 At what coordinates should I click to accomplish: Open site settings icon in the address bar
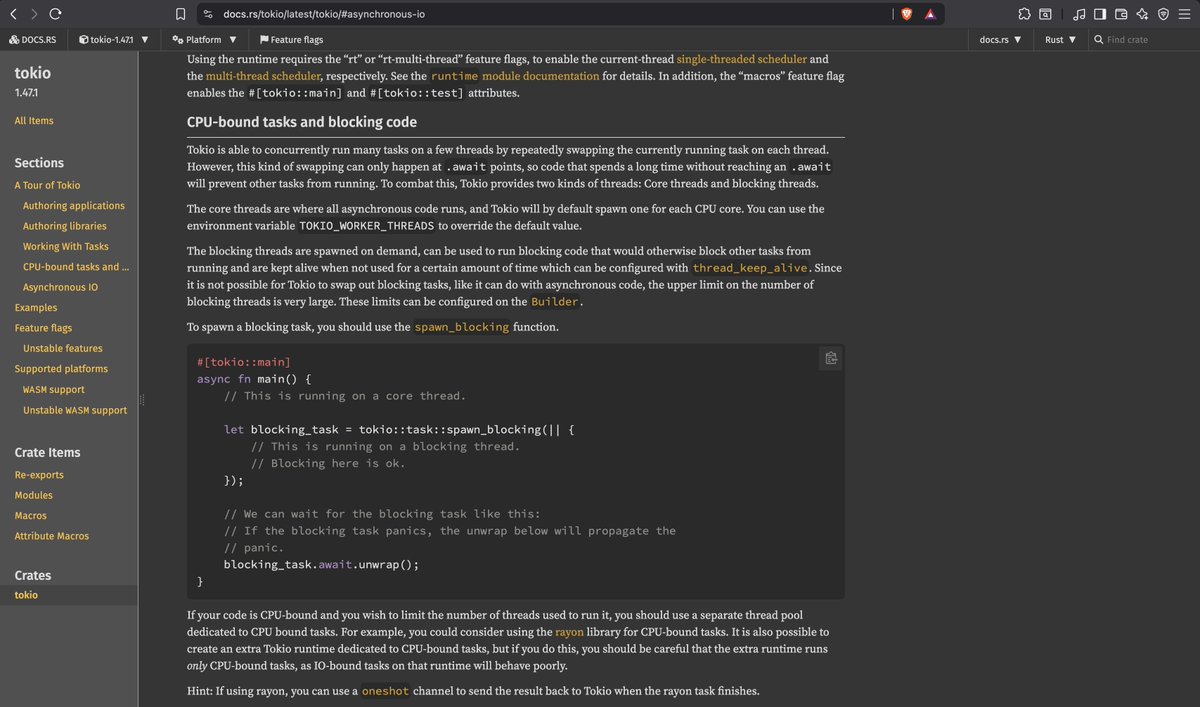click(x=208, y=14)
